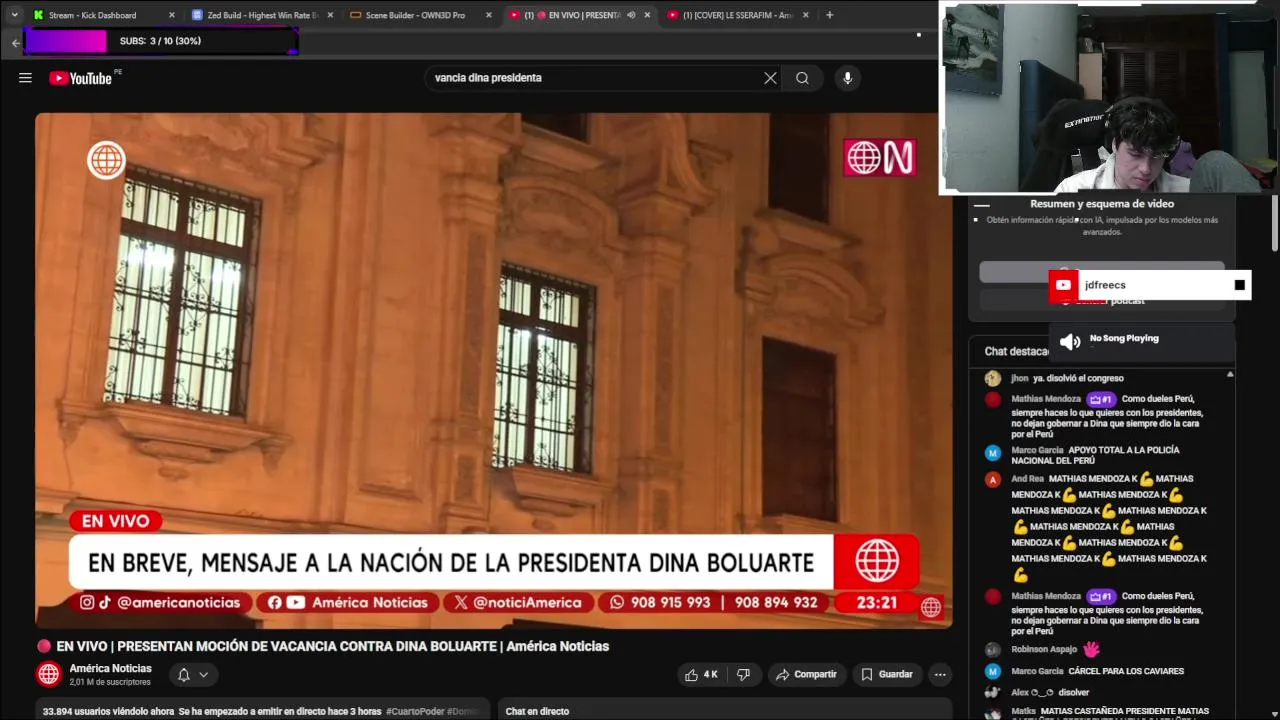Viewport: 1280px width, 720px height.
Task: Click Resumen y esquema de video heading
Action: coord(1102,204)
